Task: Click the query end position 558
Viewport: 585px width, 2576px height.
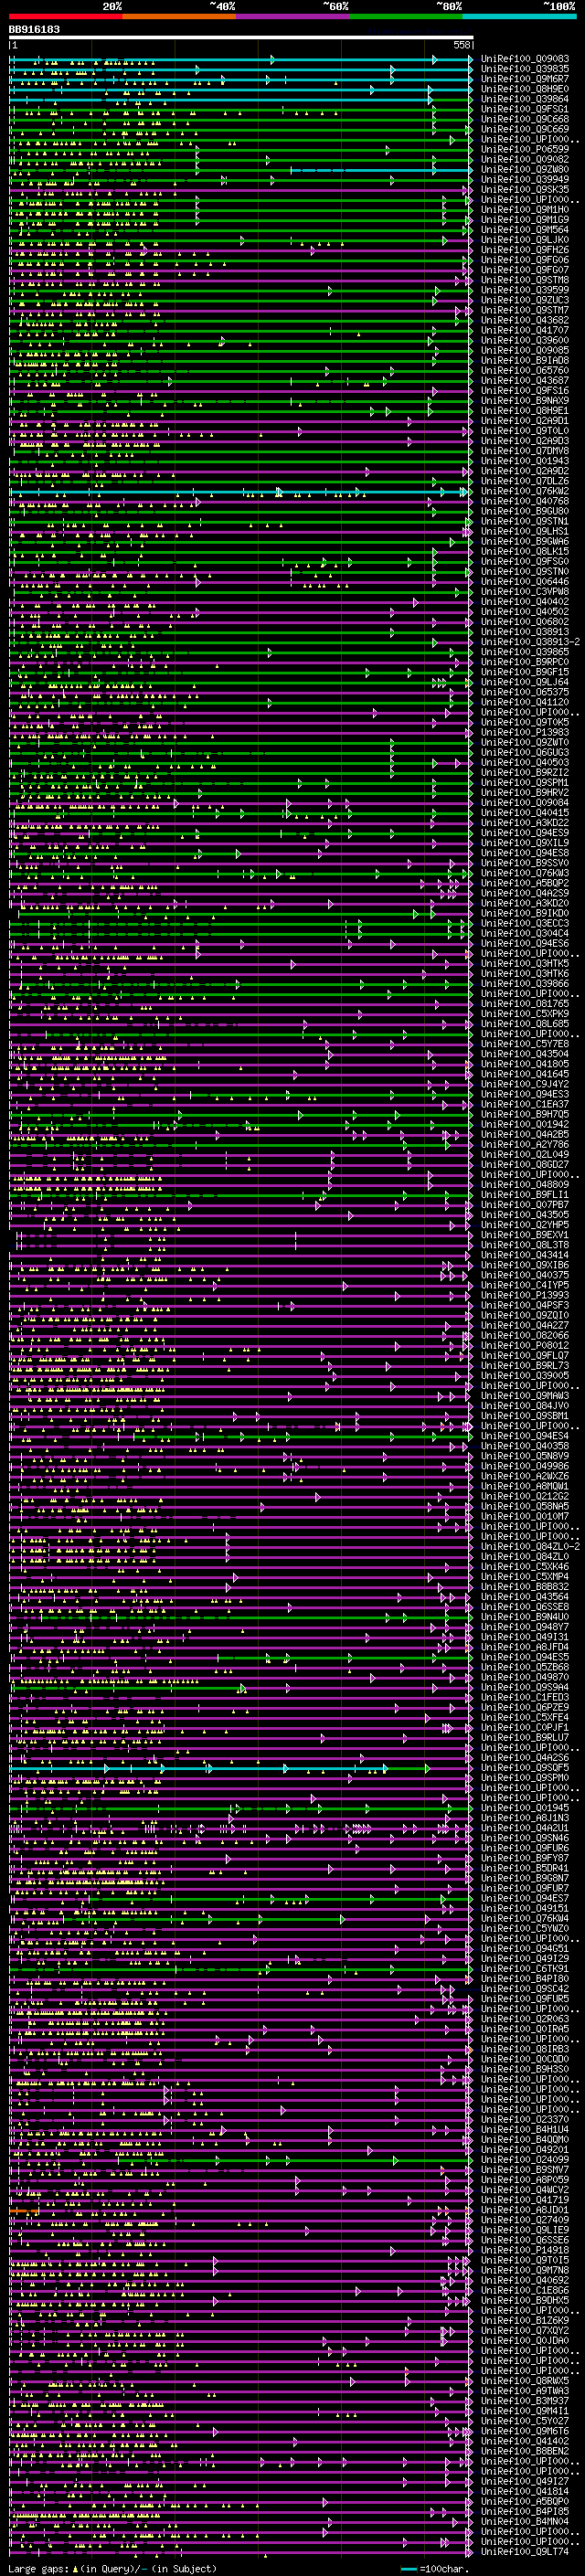Action: tap(462, 45)
